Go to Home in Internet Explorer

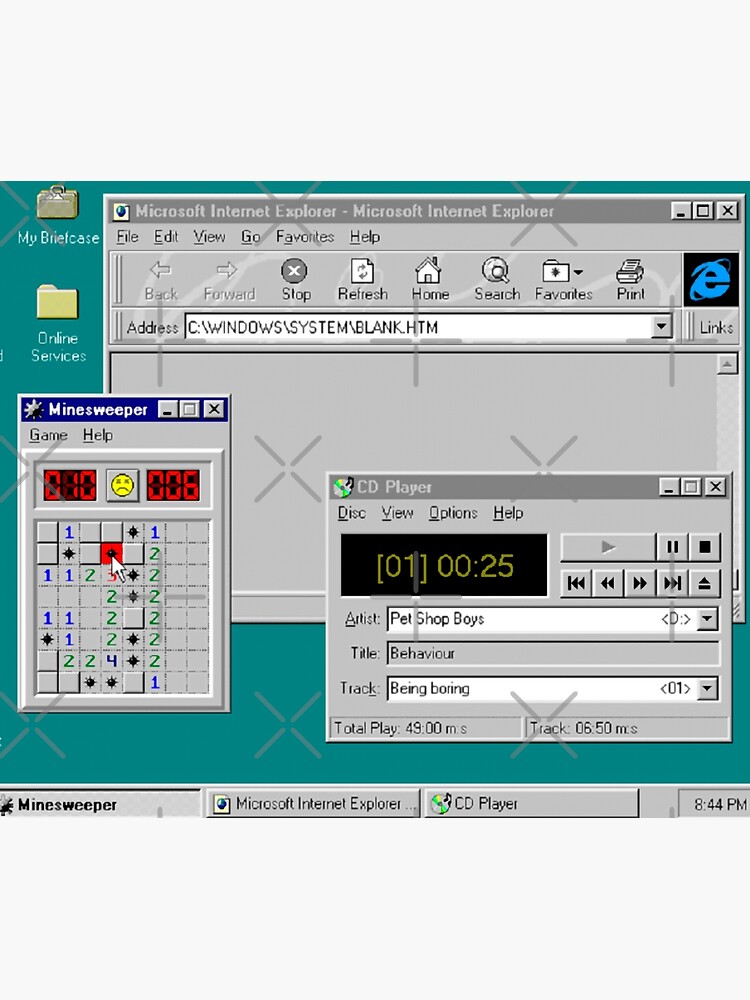(429, 279)
